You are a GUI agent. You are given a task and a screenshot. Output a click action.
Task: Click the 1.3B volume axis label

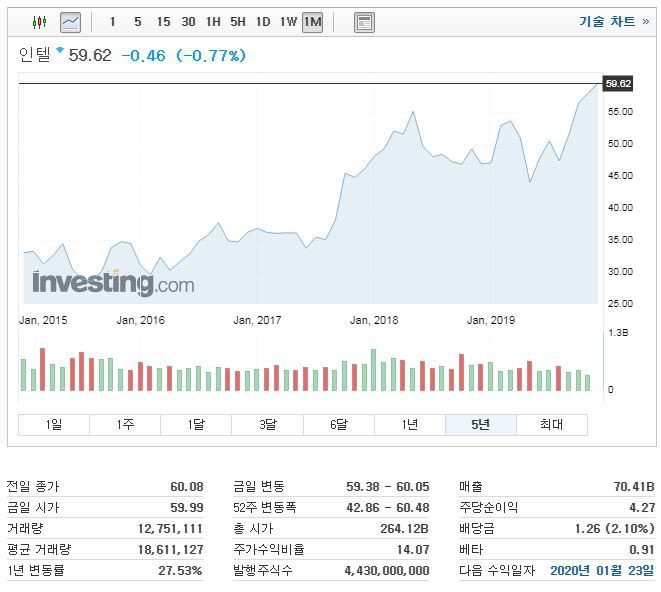618,333
